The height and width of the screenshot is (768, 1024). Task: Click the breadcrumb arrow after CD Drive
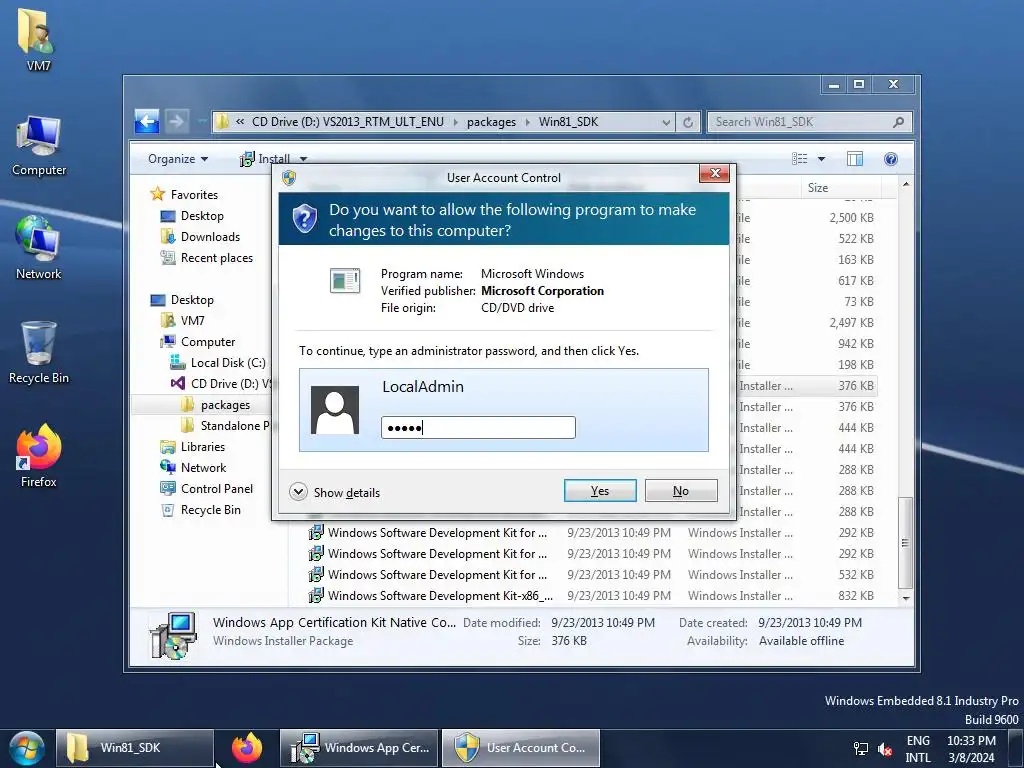point(455,122)
